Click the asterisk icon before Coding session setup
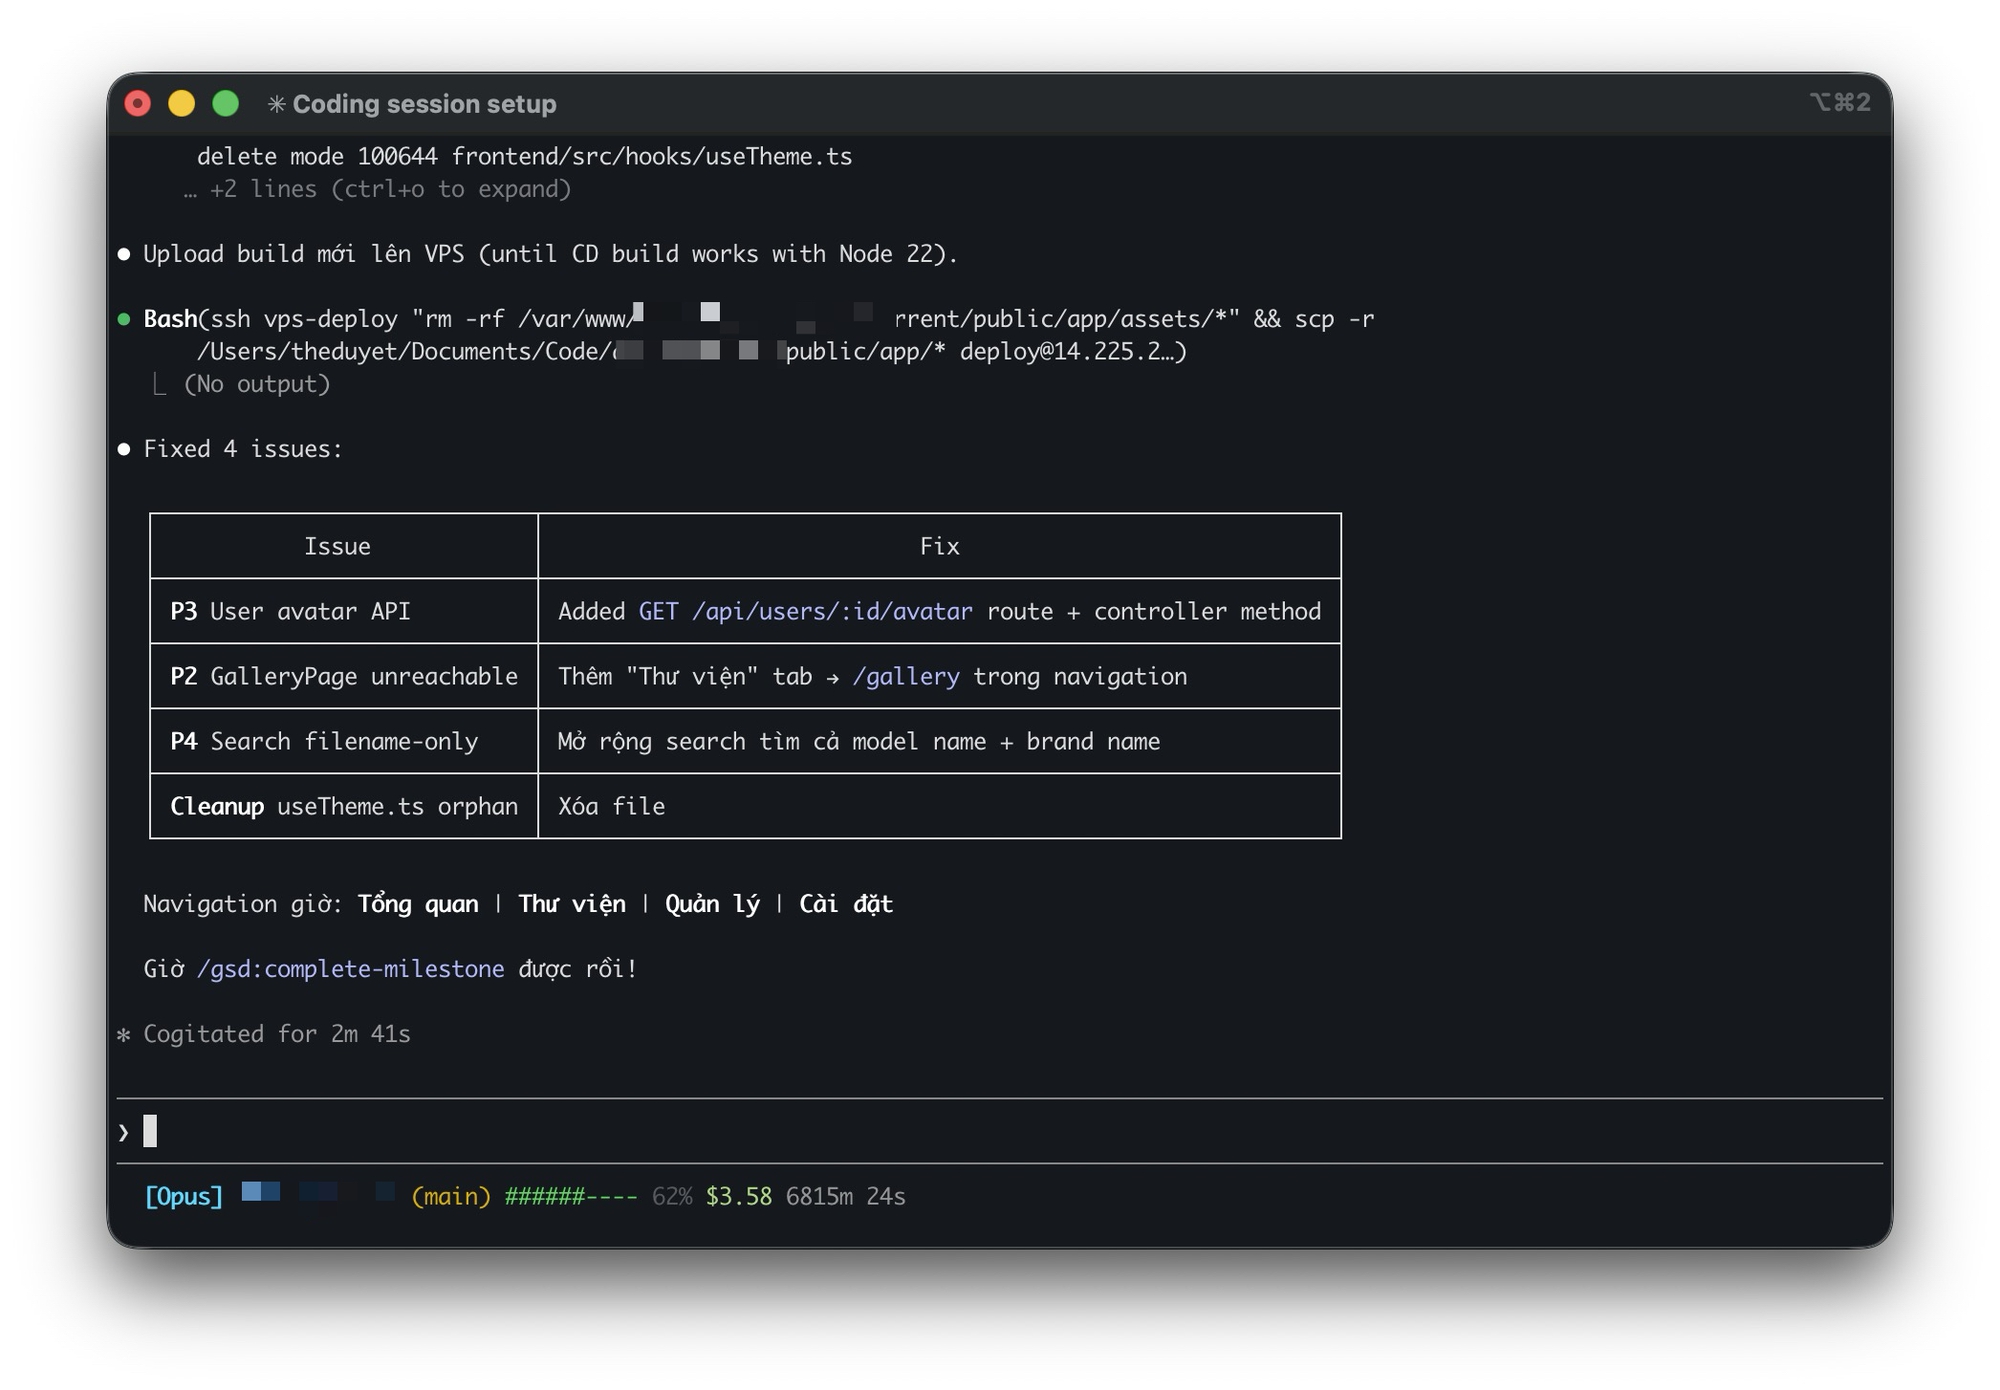The image size is (2000, 1390). tap(277, 104)
